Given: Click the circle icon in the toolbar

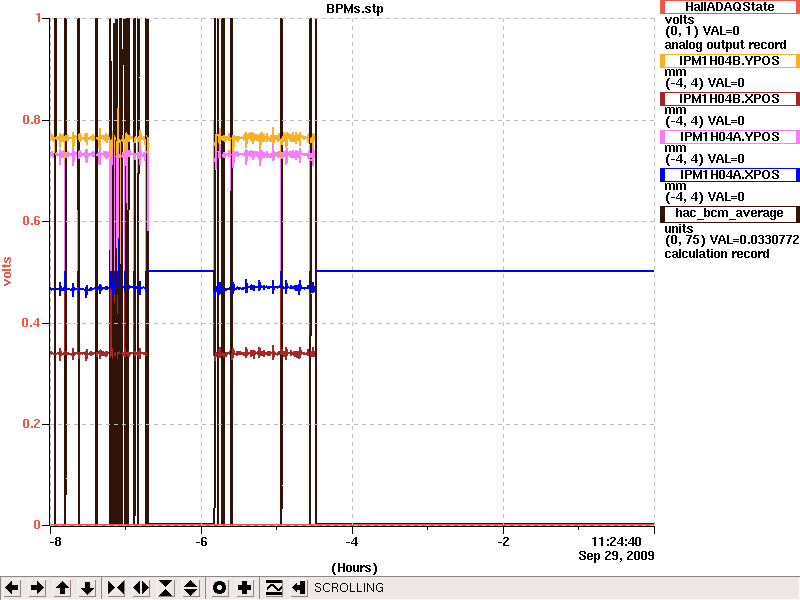Looking at the screenshot, I should point(219,588).
